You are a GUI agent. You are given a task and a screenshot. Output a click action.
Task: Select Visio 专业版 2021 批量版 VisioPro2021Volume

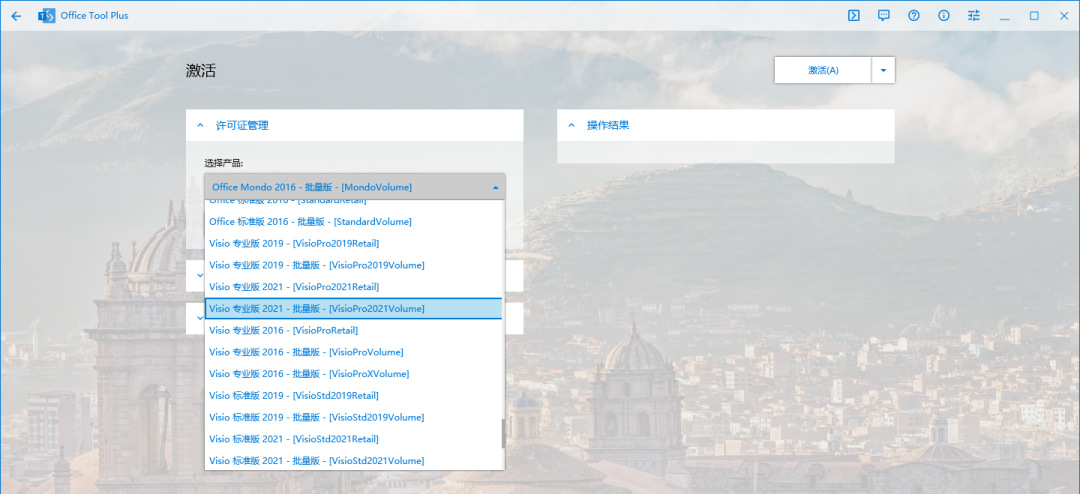(353, 309)
